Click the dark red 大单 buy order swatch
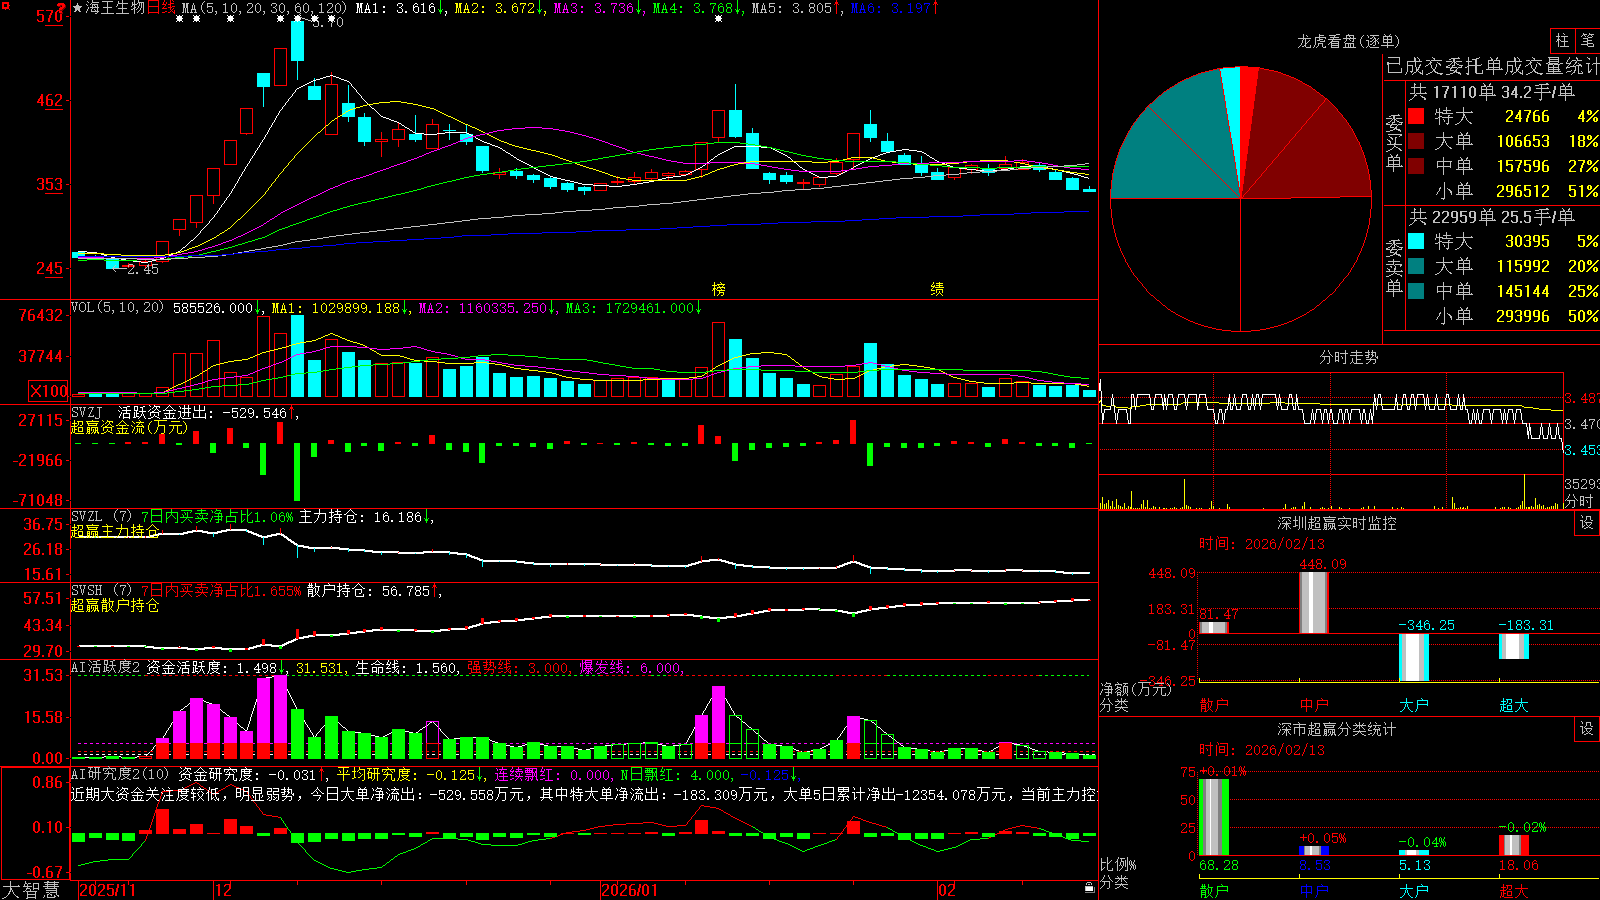This screenshot has width=1600, height=900. coord(1416,141)
